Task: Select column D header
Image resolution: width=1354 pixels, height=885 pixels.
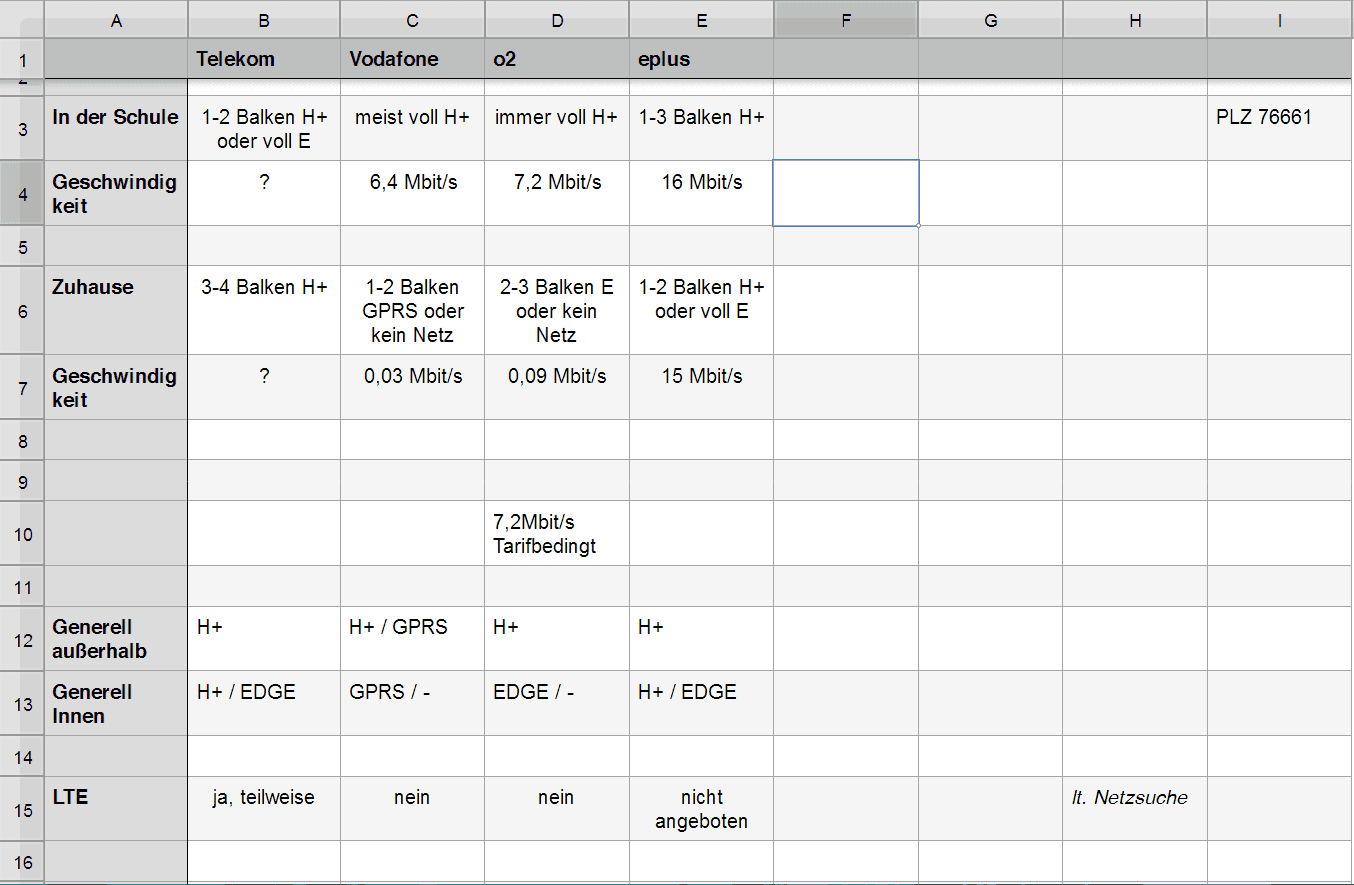Action: [557, 20]
